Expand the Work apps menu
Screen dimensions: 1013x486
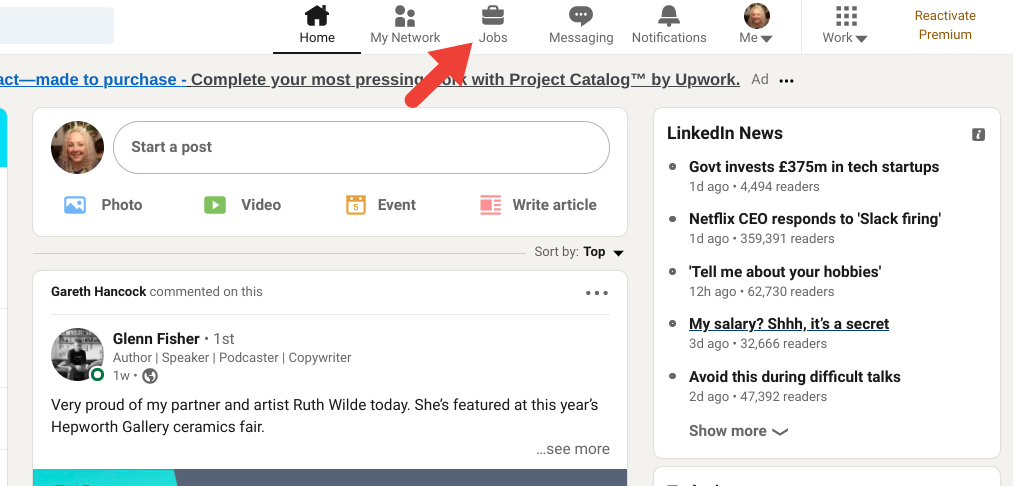point(844,25)
